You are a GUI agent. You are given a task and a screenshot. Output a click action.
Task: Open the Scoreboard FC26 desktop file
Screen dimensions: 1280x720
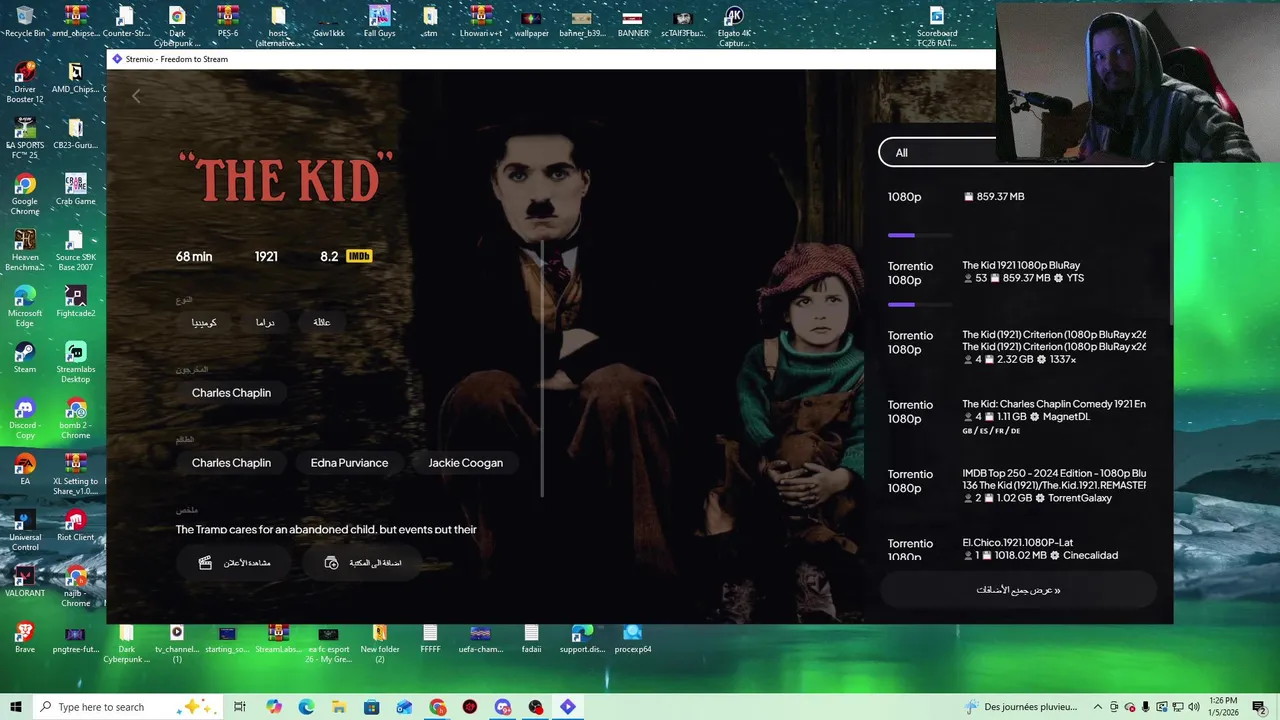click(x=937, y=26)
